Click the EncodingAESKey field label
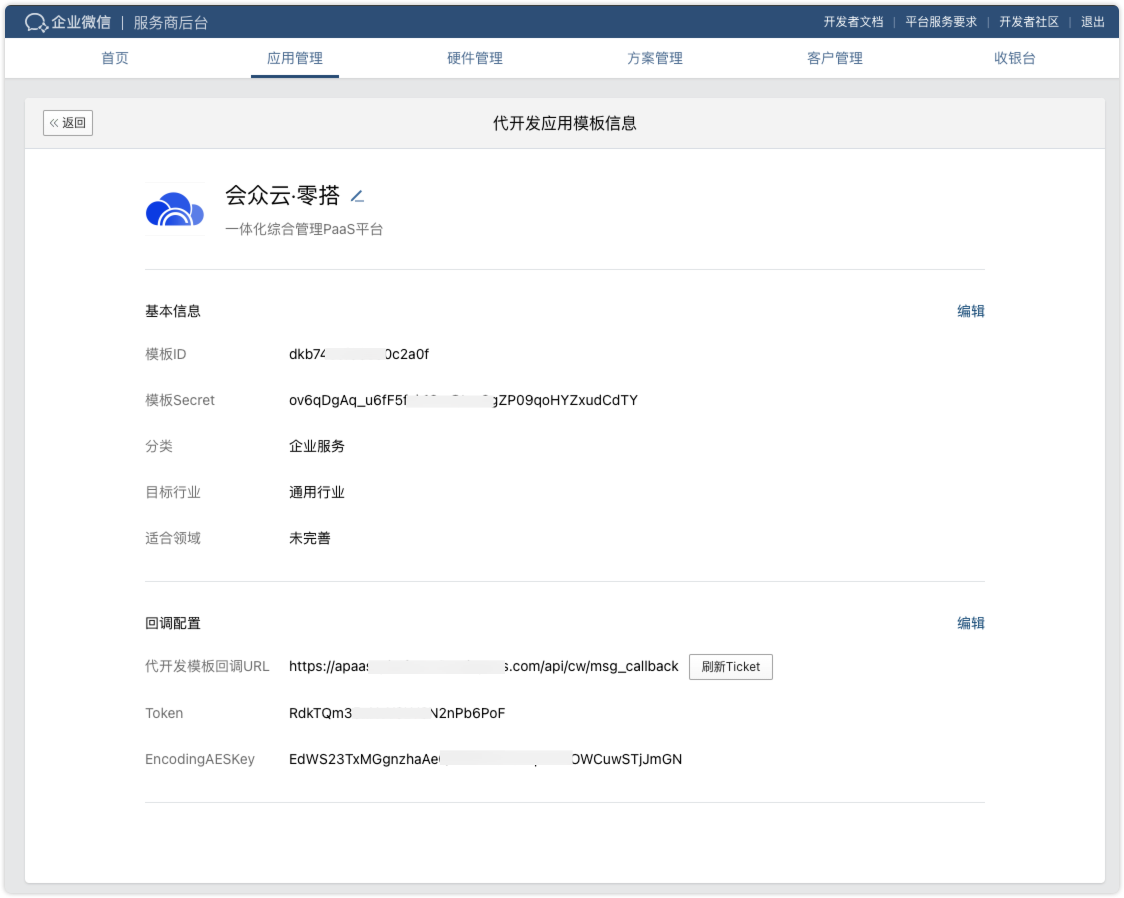 (x=200, y=759)
